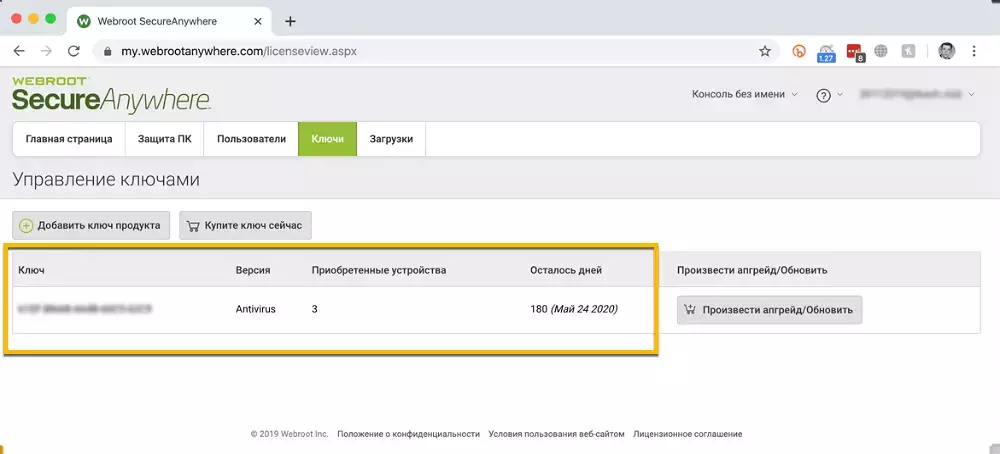Click the blurred license key value
This screenshot has height=454, width=1000.
[85, 309]
